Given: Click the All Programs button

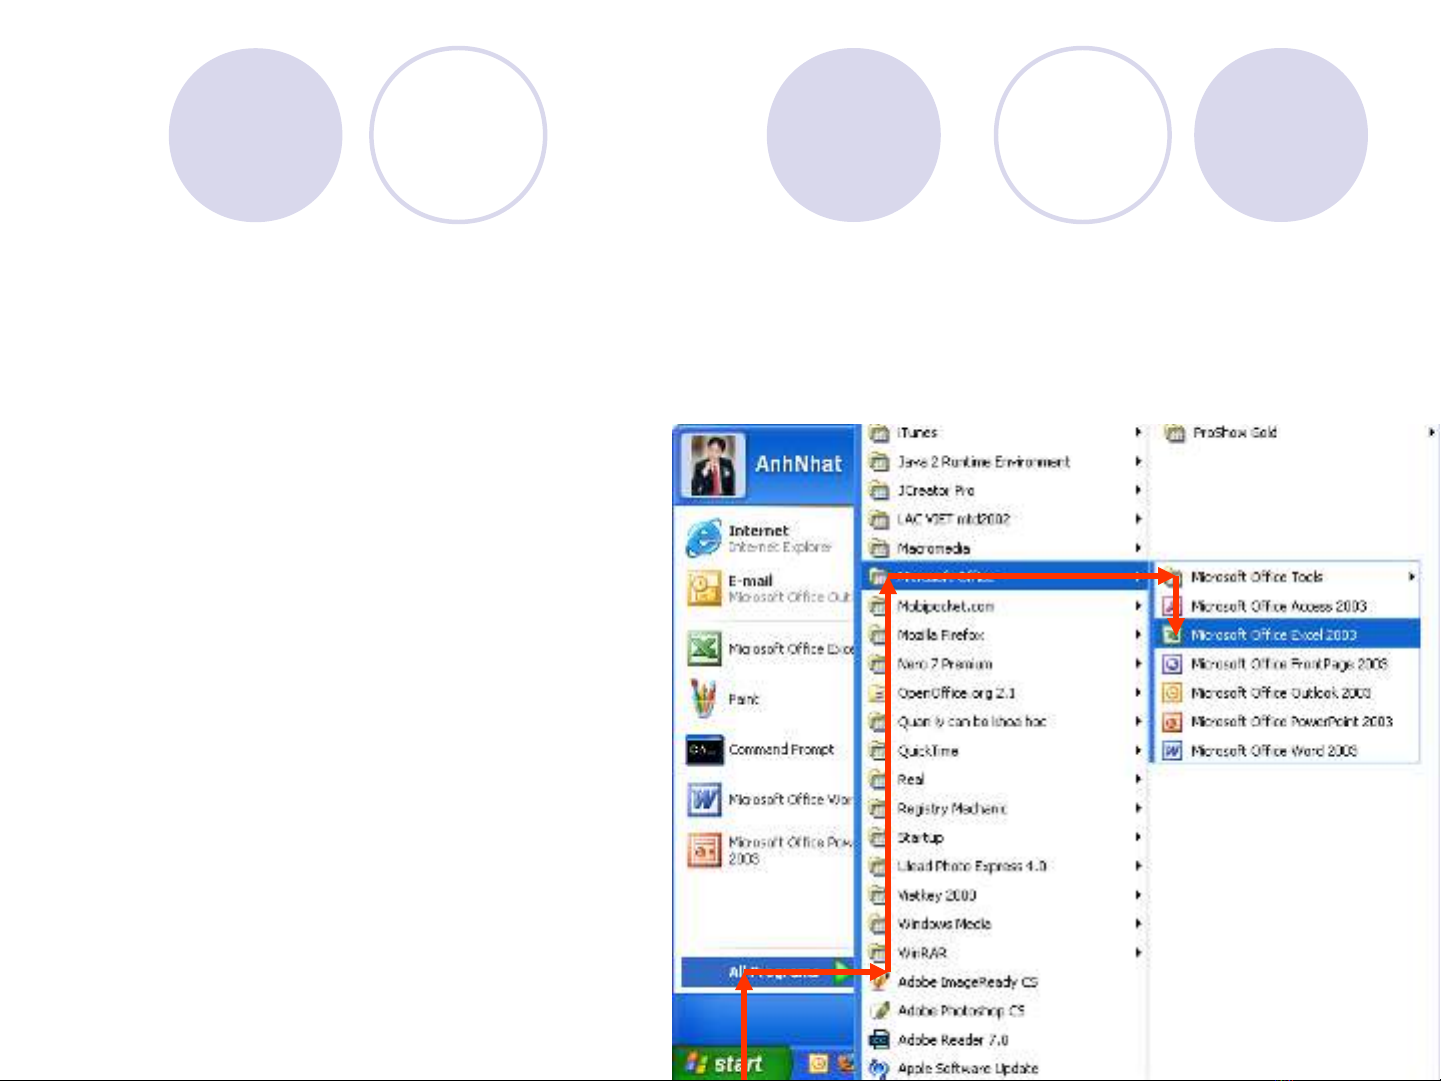Looking at the screenshot, I should [766, 972].
